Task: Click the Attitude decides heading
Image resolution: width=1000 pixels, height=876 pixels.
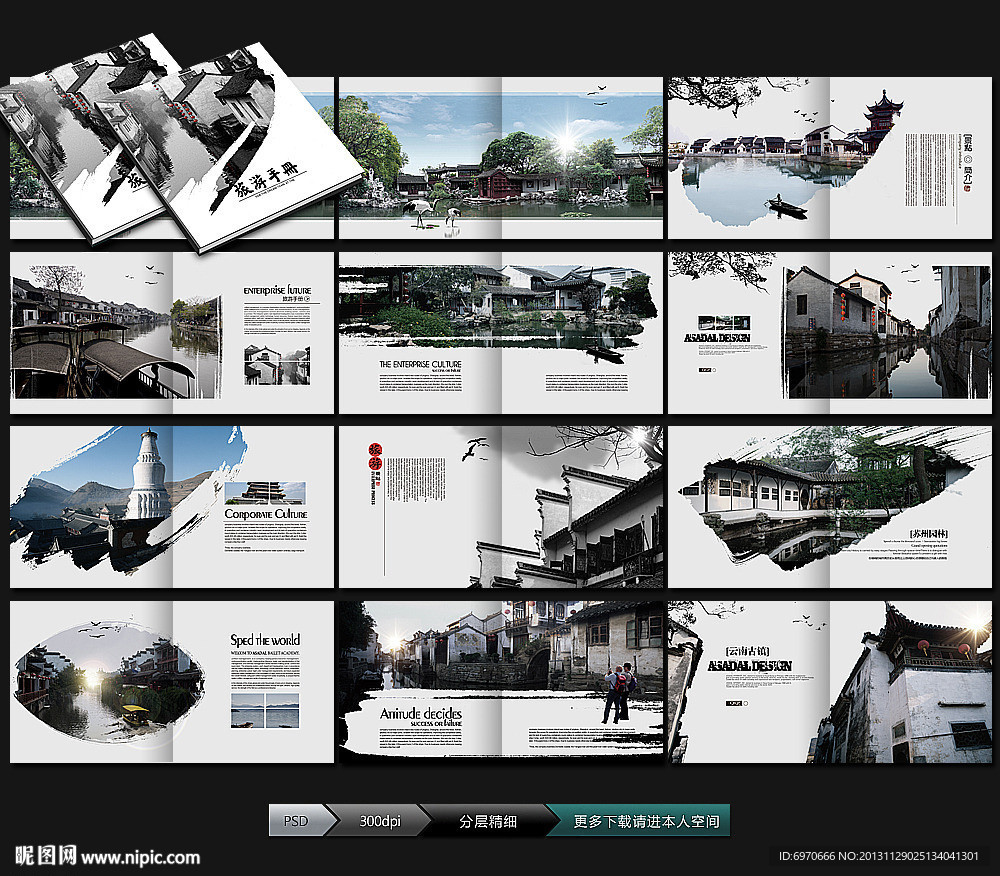Action: (x=421, y=714)
